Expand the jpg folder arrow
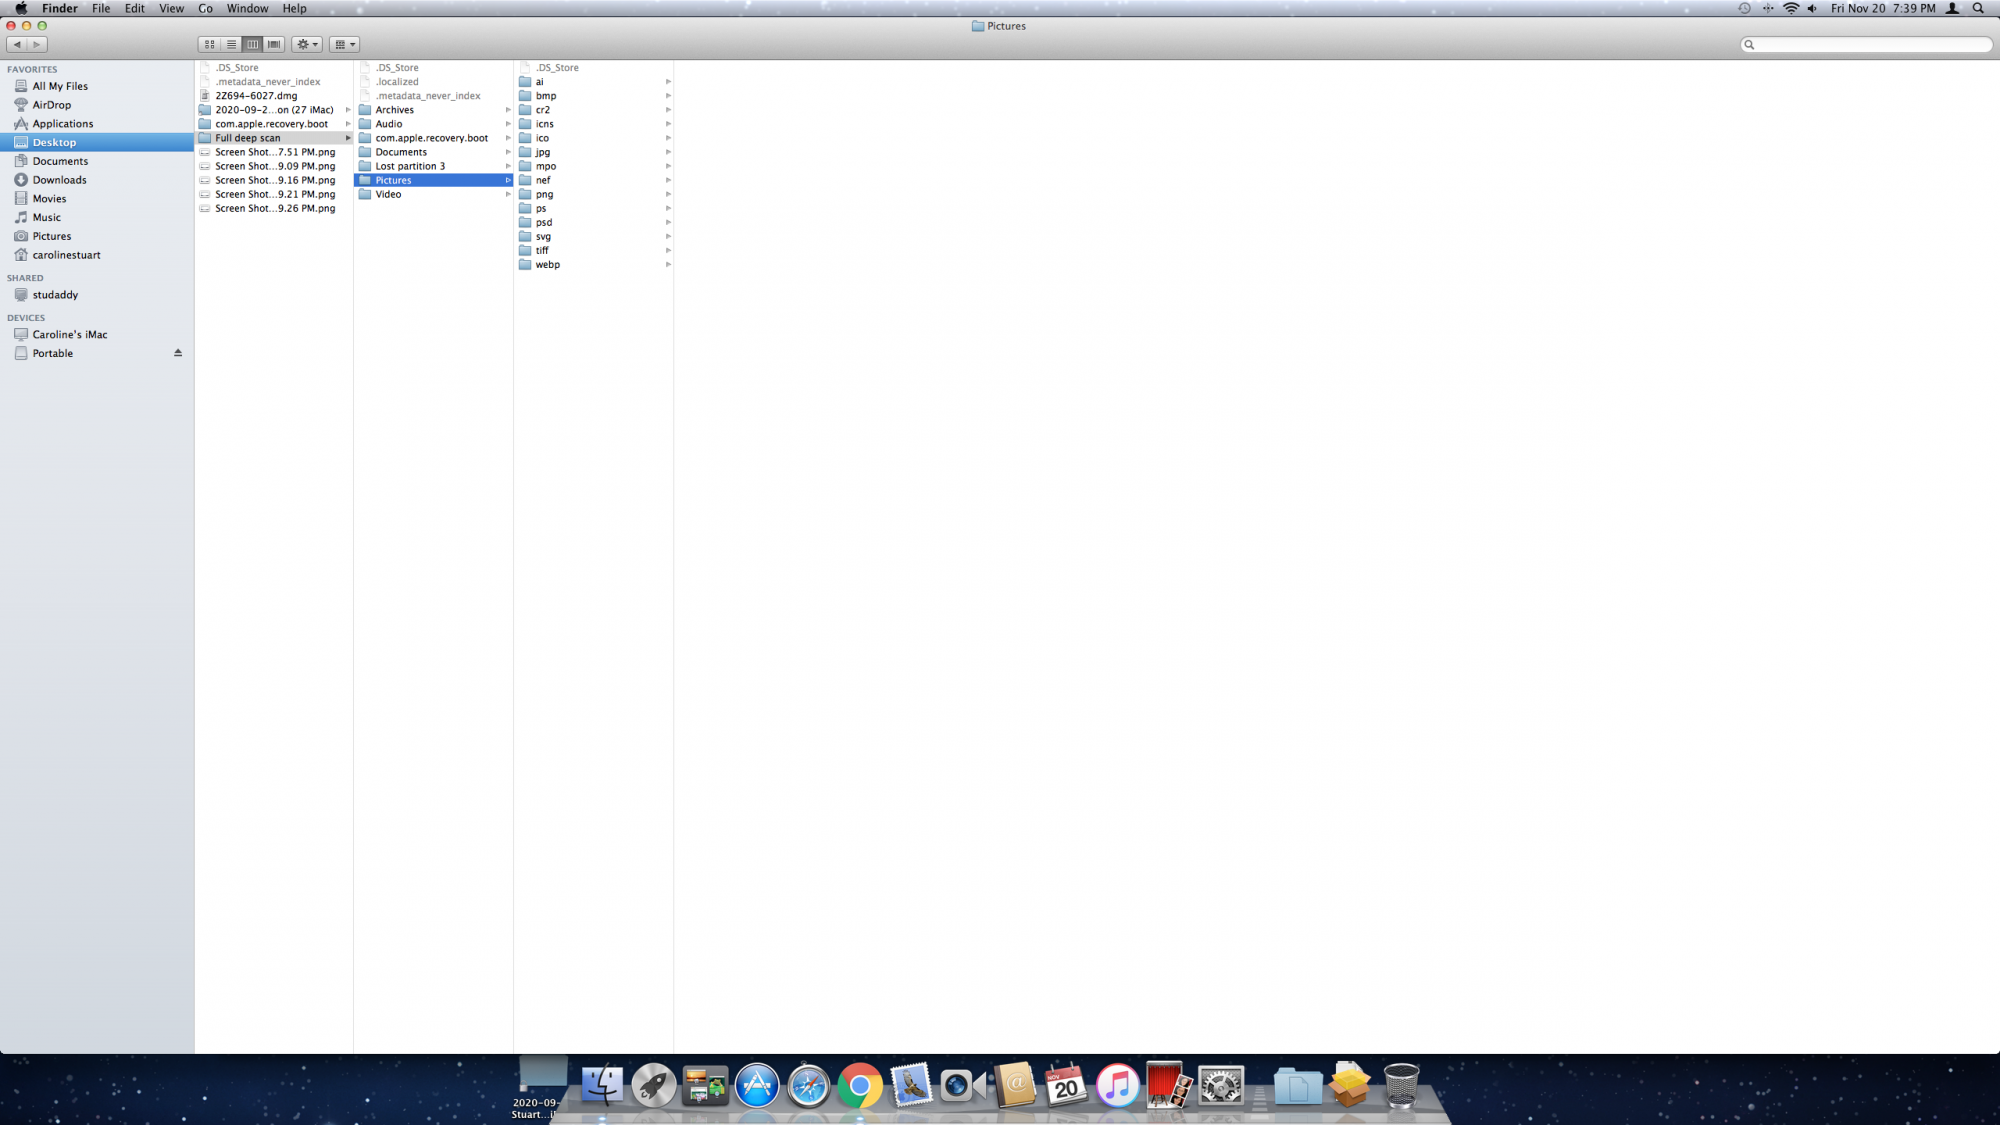The image size is (2000, 1125). pos(668,152)
